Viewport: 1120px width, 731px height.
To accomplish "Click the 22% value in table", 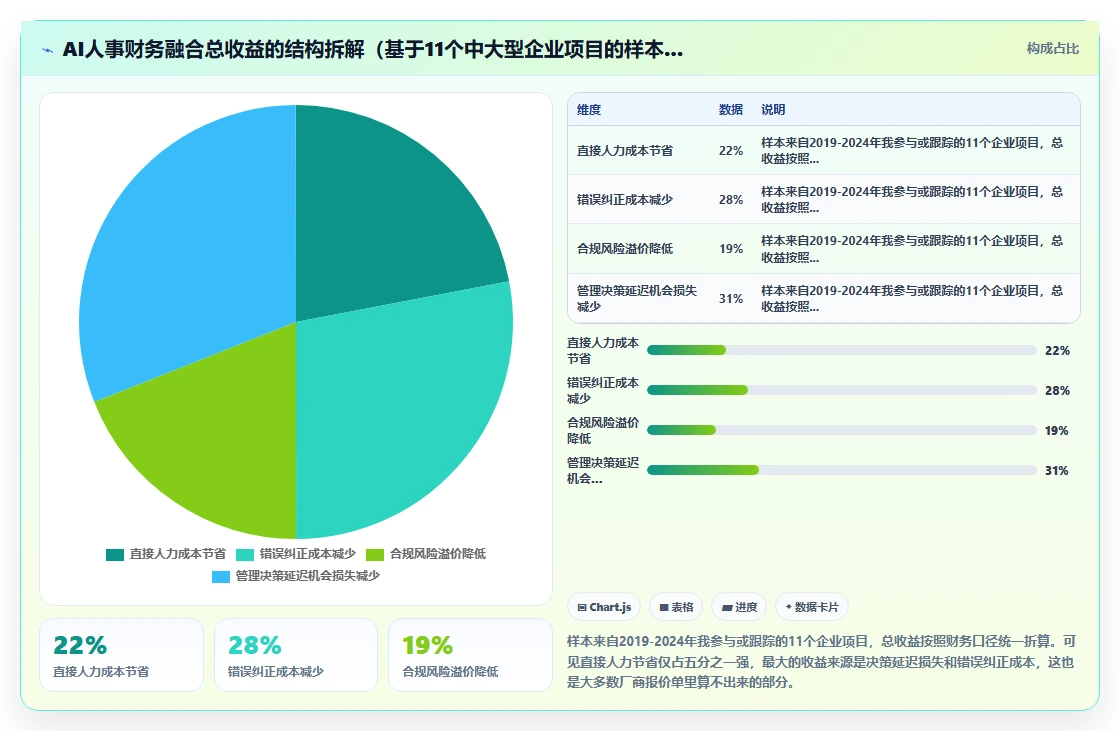I will 731,151.
